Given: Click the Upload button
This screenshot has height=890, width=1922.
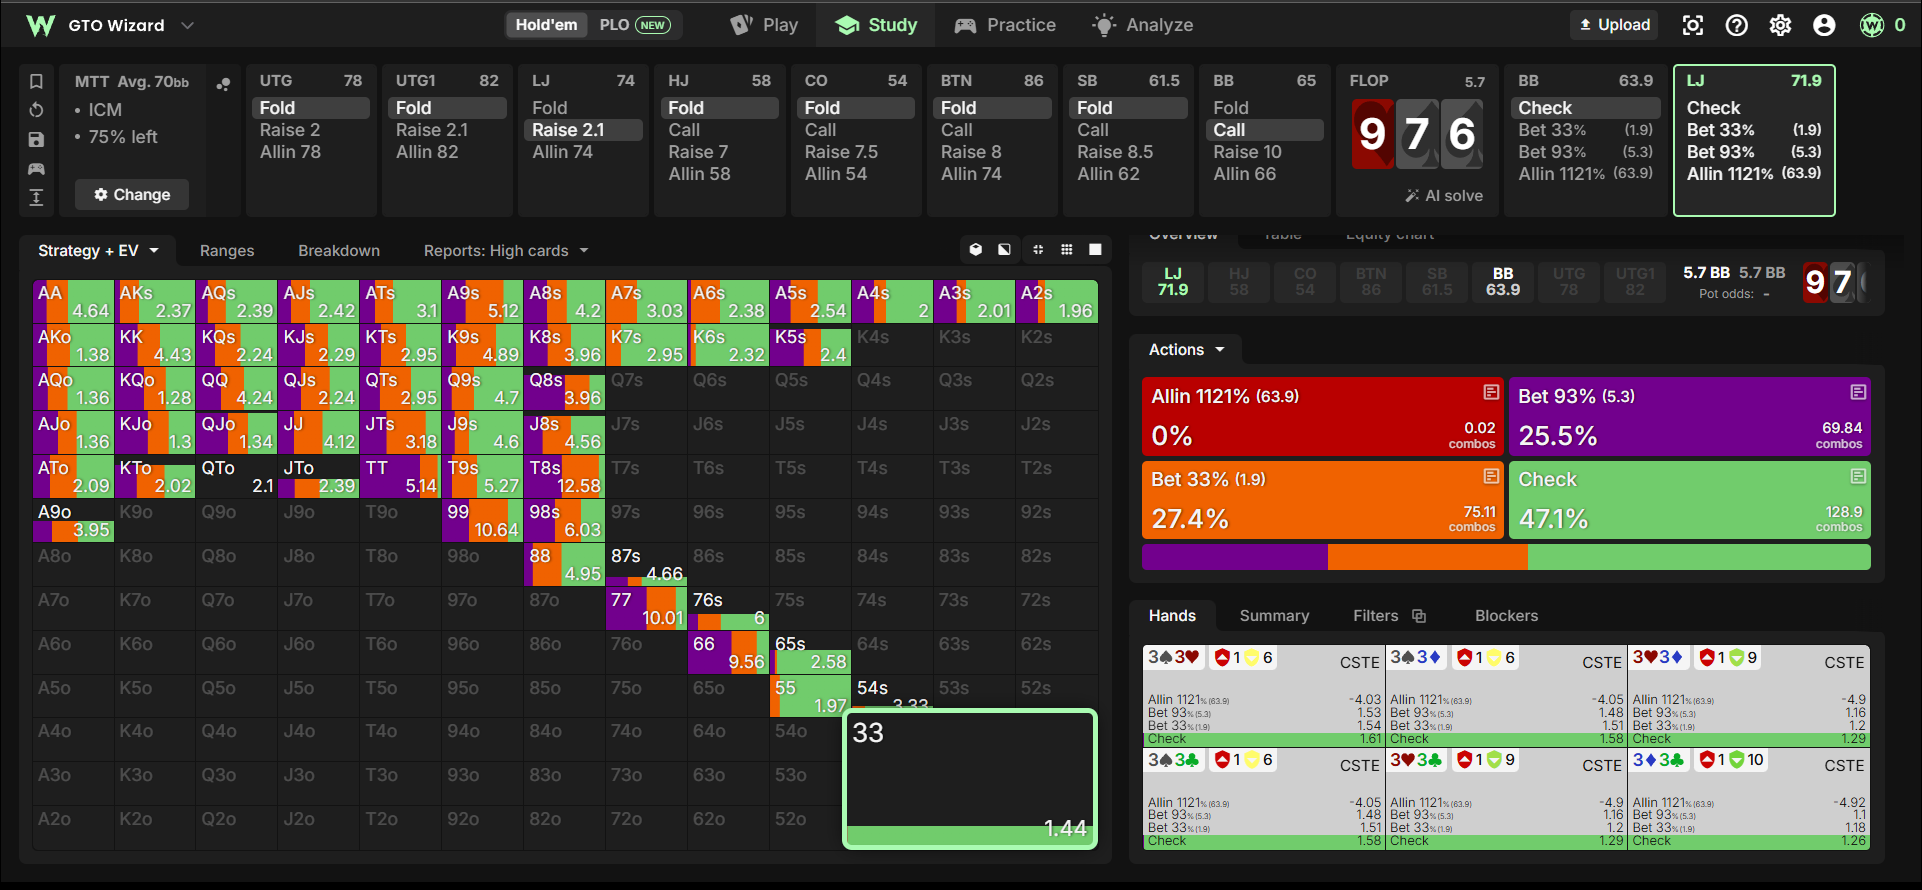Looking at the screenshot, I should pos(1614,25).
